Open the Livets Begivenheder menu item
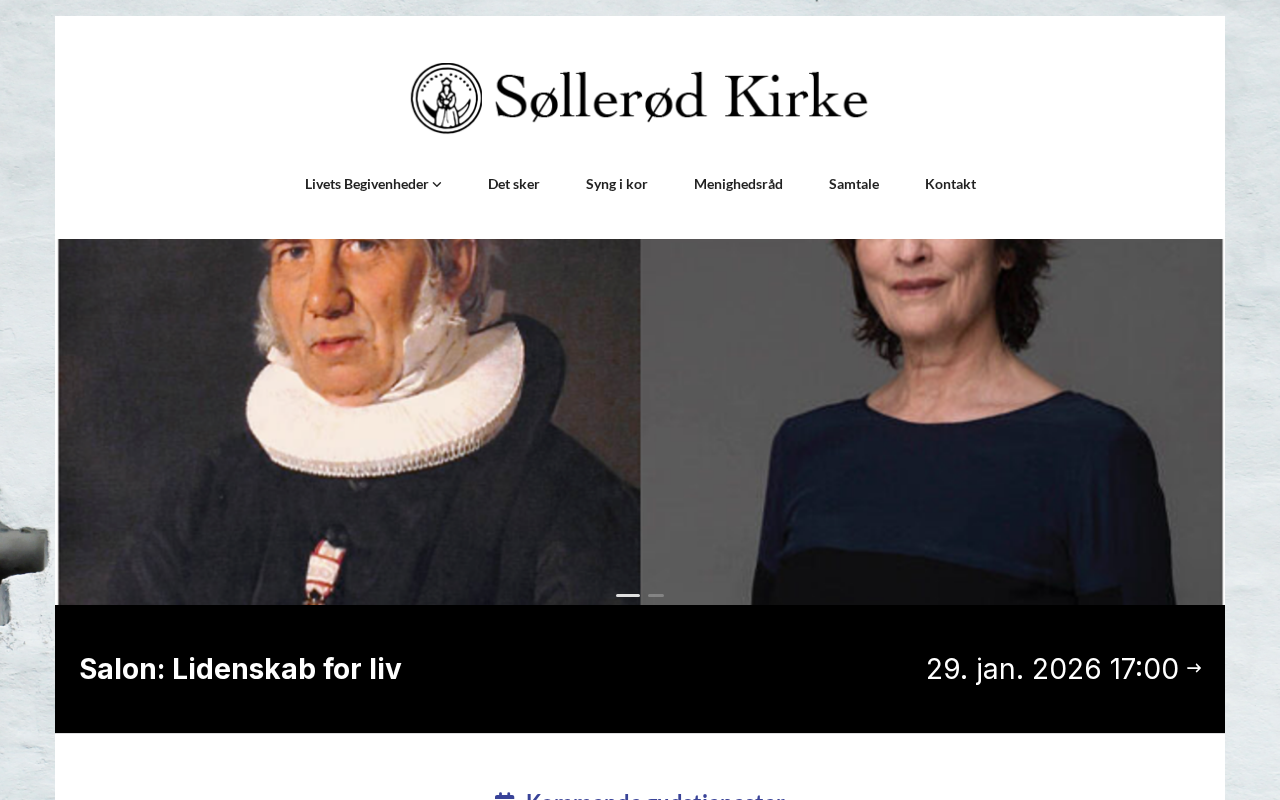1280x800 pixels. click(x=367, y=184)
